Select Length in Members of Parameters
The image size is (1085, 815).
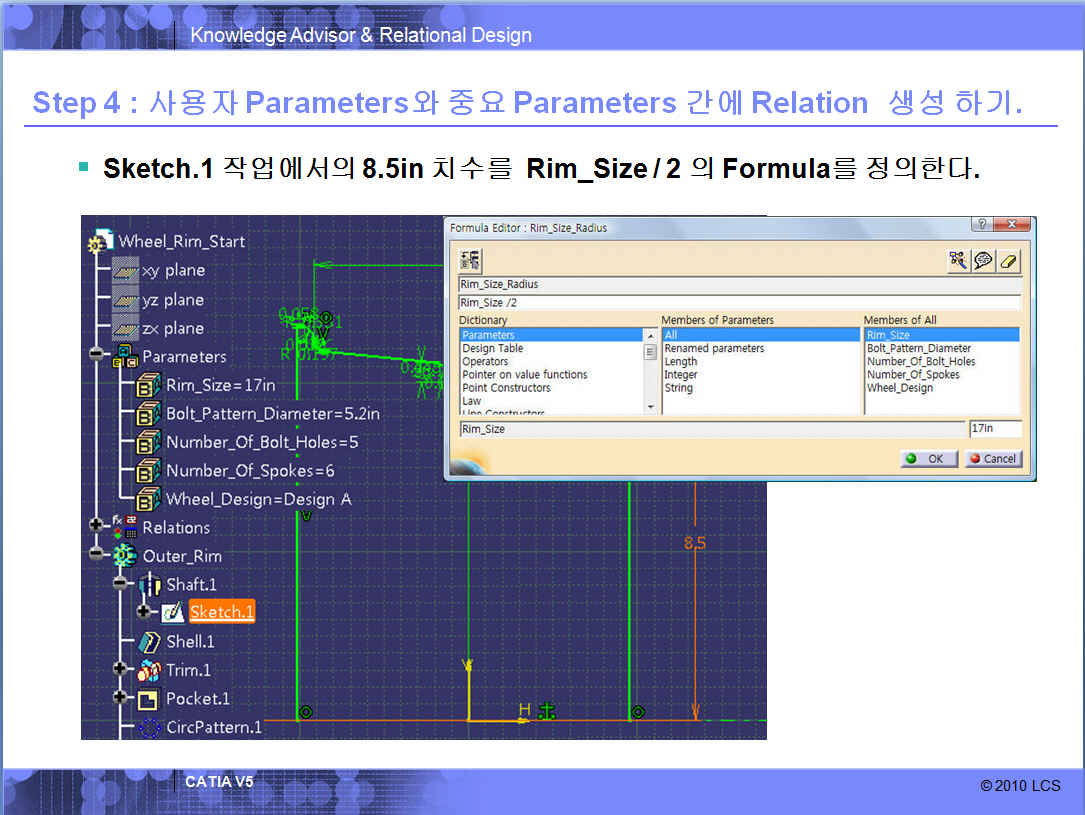681,362
